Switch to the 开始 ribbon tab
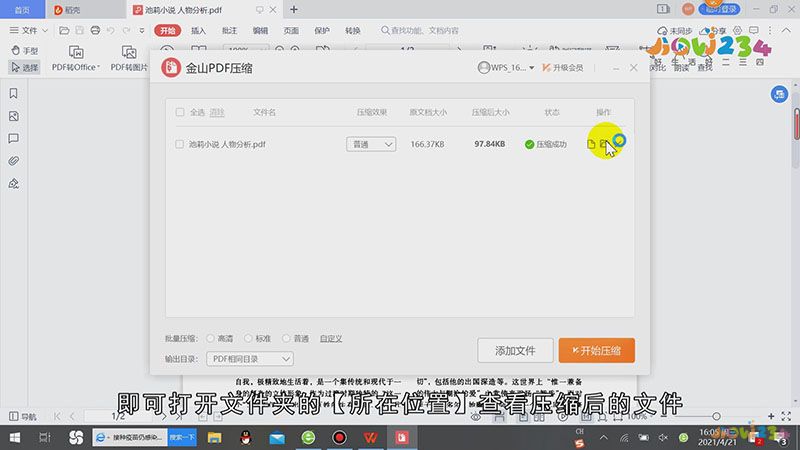This screenshot has height=450, width=800. pyautogui.click(x=167, y=31)
